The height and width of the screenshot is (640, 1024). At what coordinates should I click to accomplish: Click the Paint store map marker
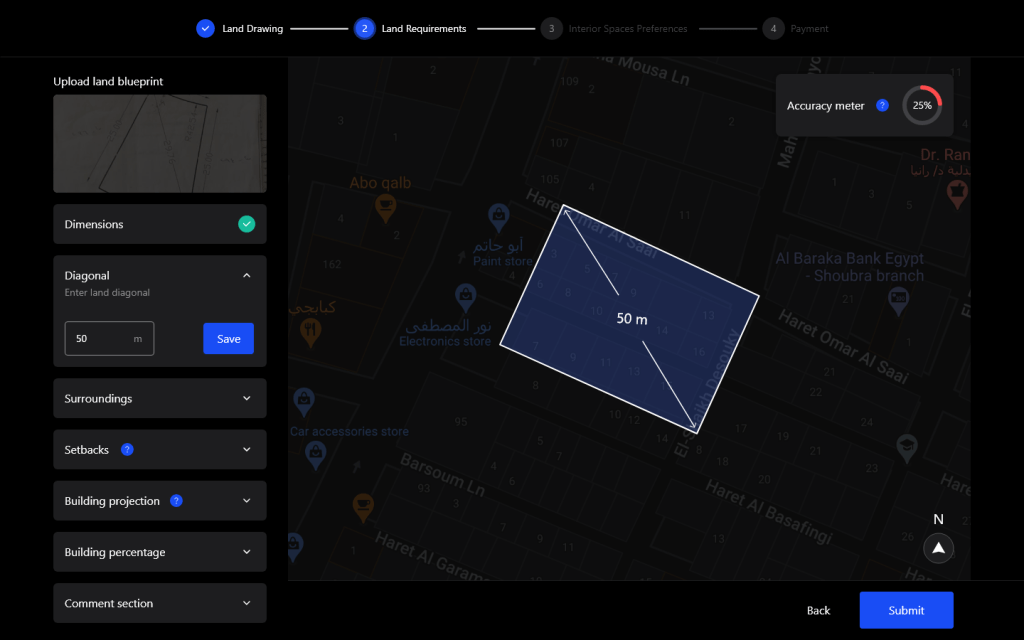click(499, 214)
